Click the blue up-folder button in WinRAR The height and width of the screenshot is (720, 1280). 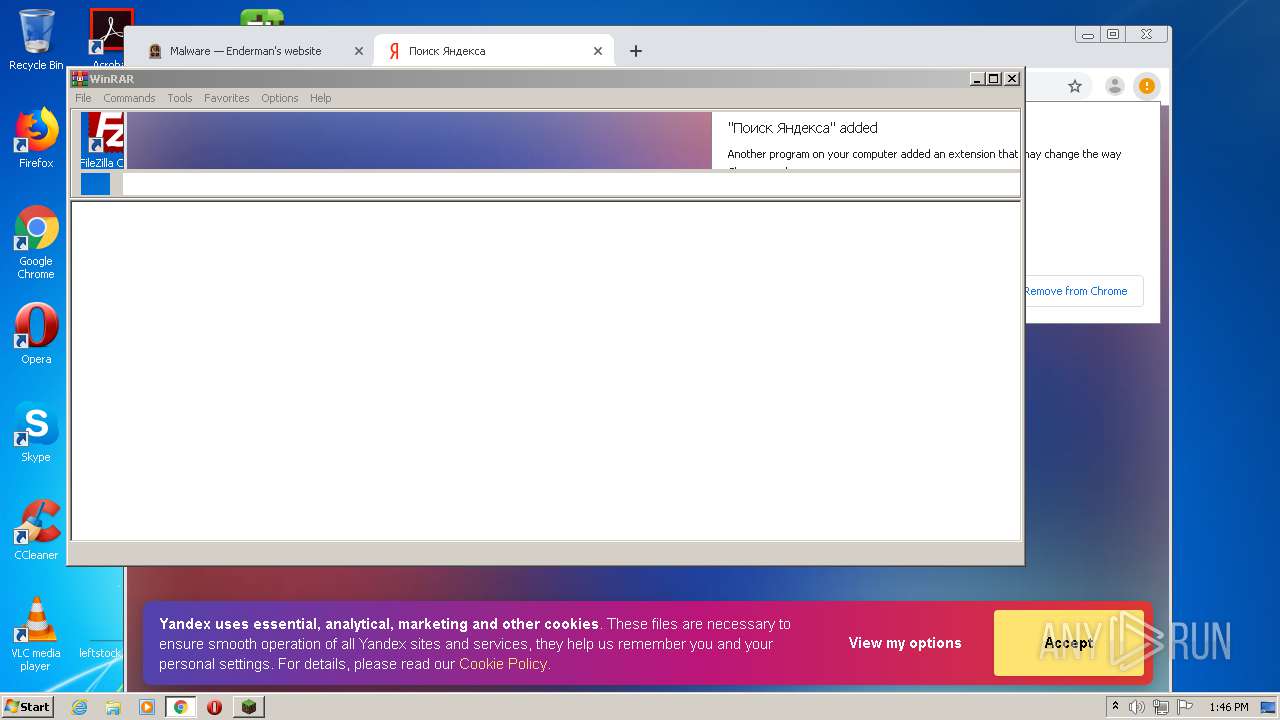tap(95, 184)
